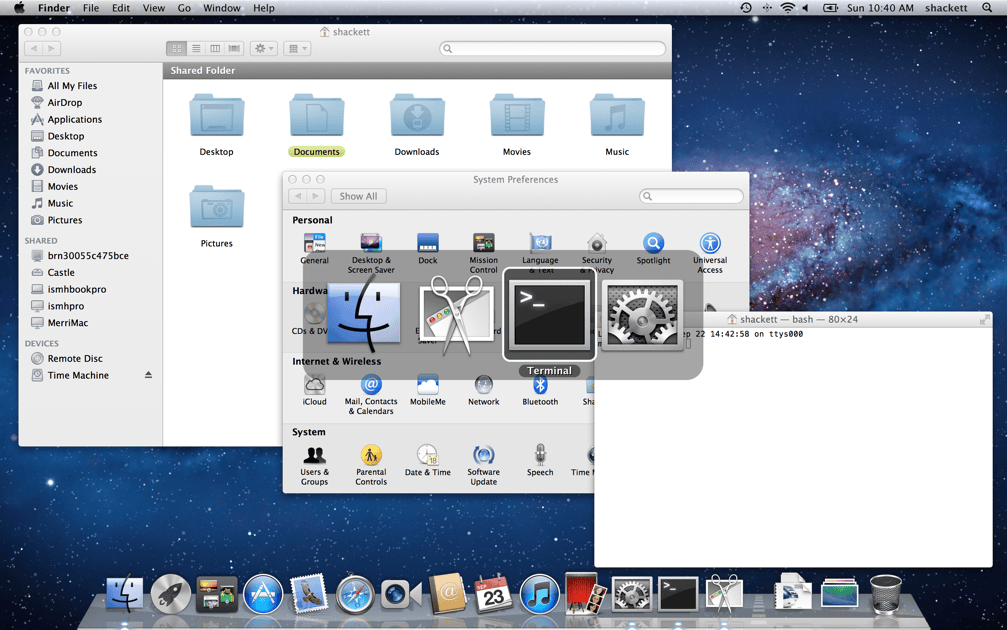This screenshot has height=630, width=1007.
Task: Eject the Time Machine device
Action: coord(148,375)
